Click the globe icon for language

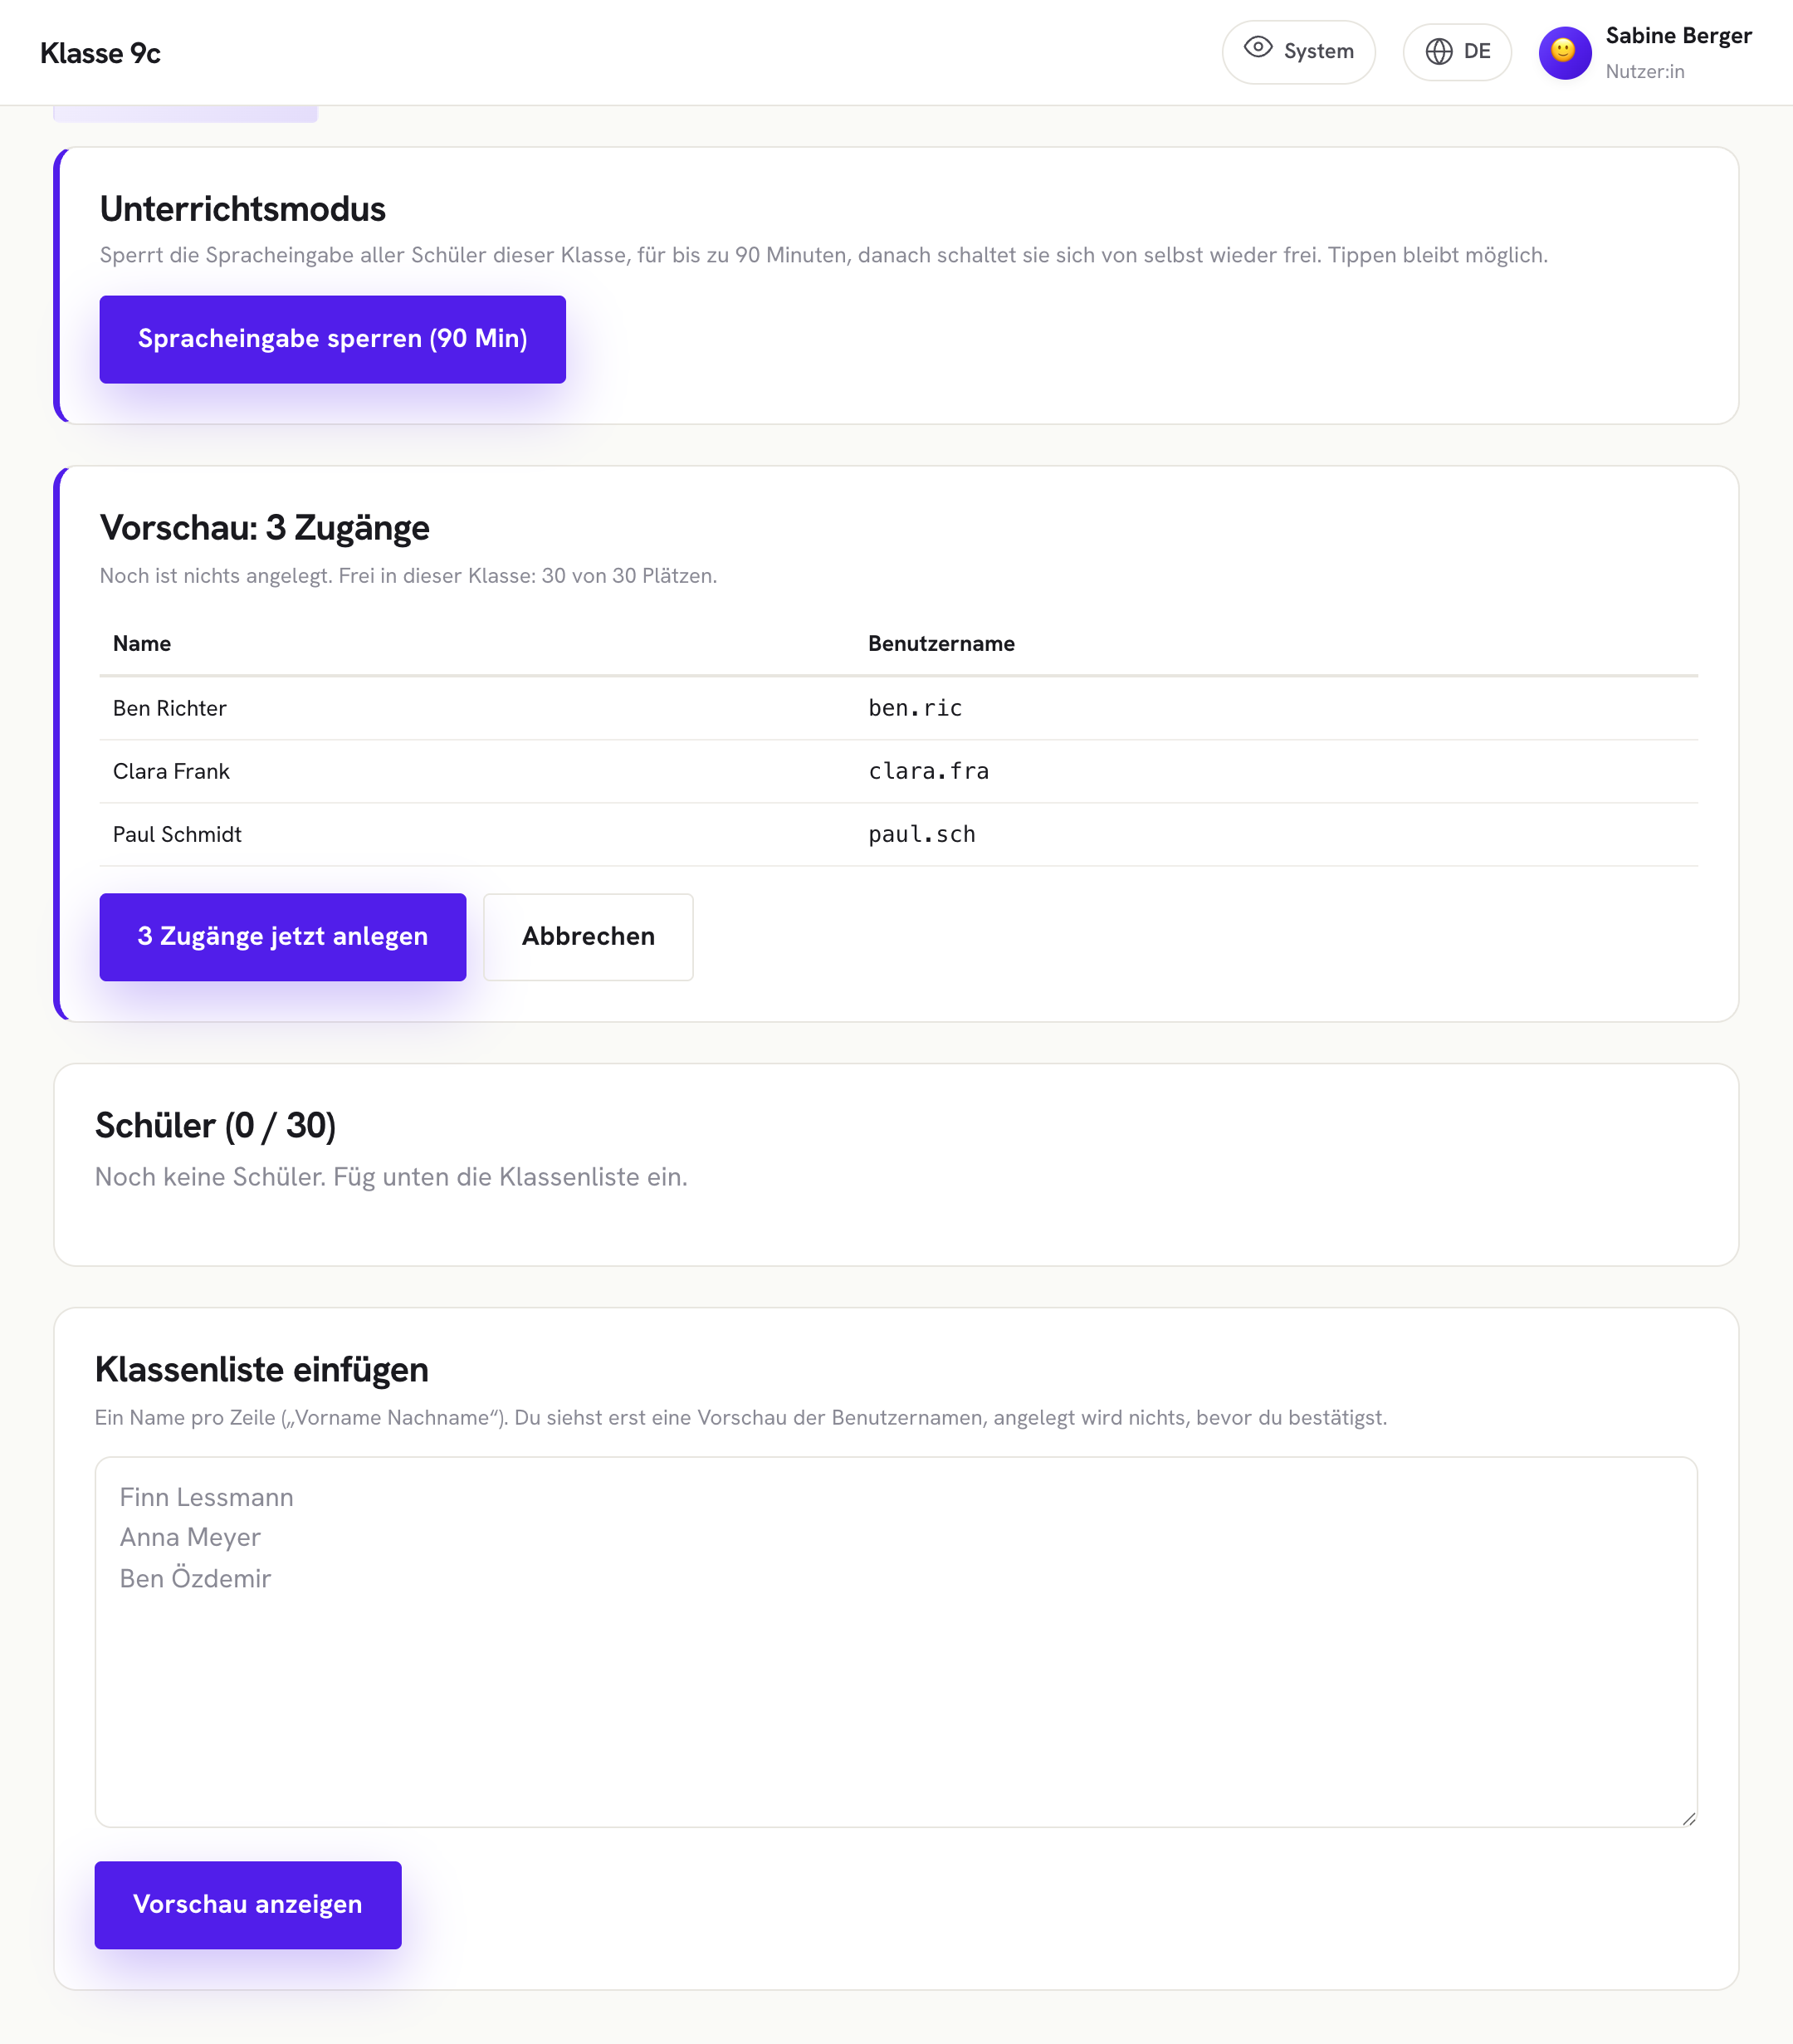pyautogui.click(x=1438, y=52)
